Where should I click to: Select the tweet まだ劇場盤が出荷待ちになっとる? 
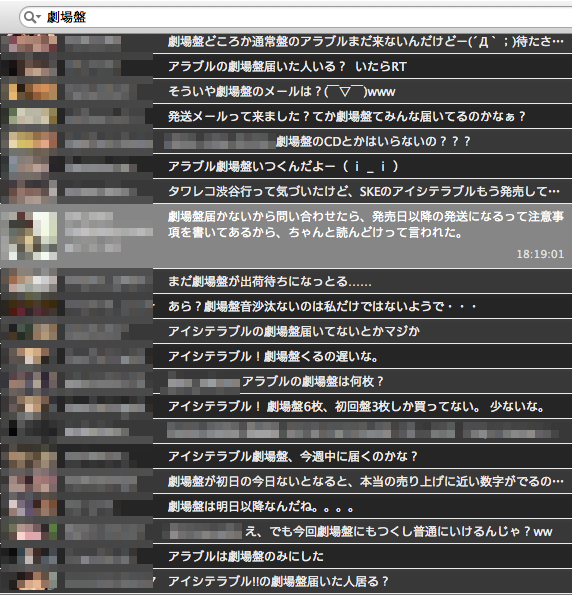[286, 281]
